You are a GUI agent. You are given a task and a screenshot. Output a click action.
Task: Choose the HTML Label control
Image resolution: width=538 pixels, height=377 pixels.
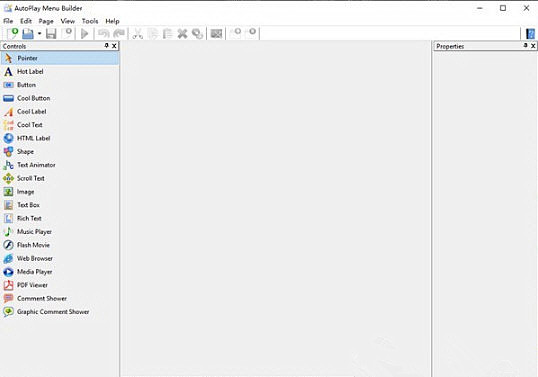tap(27, 138)
